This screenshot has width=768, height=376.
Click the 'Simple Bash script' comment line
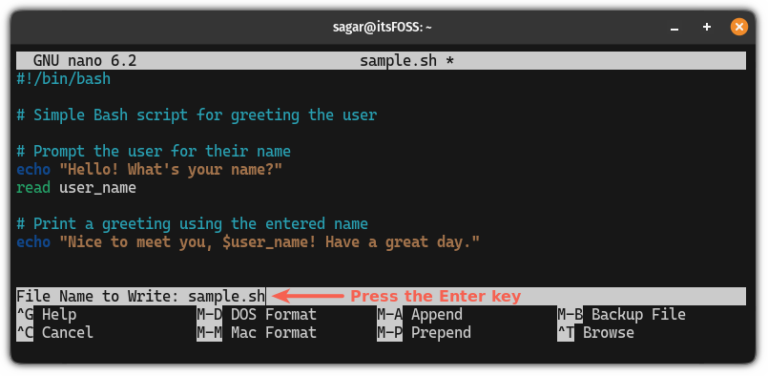(x=196, y=115)
